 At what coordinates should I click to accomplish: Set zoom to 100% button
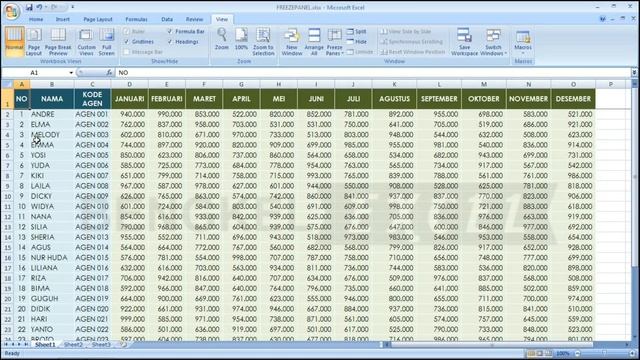point(241,39)
